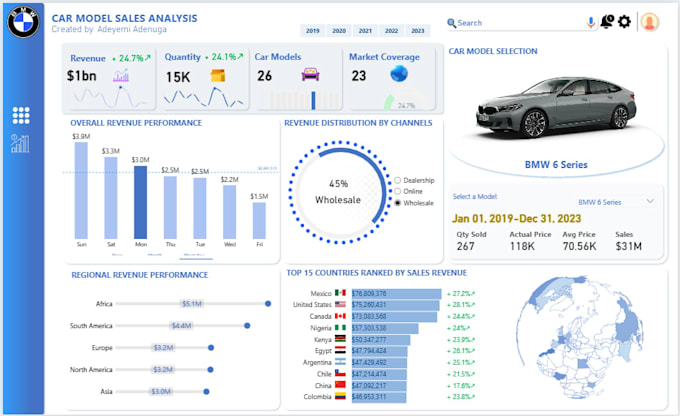Activate the microphone voice search icon
Image resolution: width=680 pixels, height=416 pixels.
click(590, 22)
